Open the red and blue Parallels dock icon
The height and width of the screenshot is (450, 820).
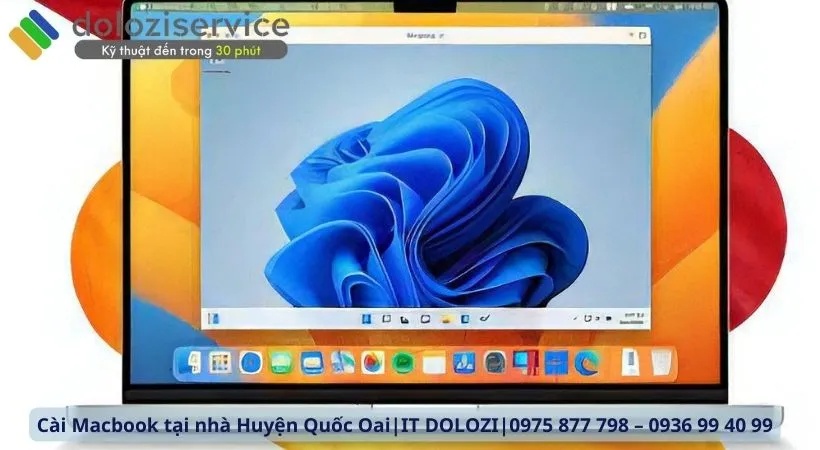525,363
